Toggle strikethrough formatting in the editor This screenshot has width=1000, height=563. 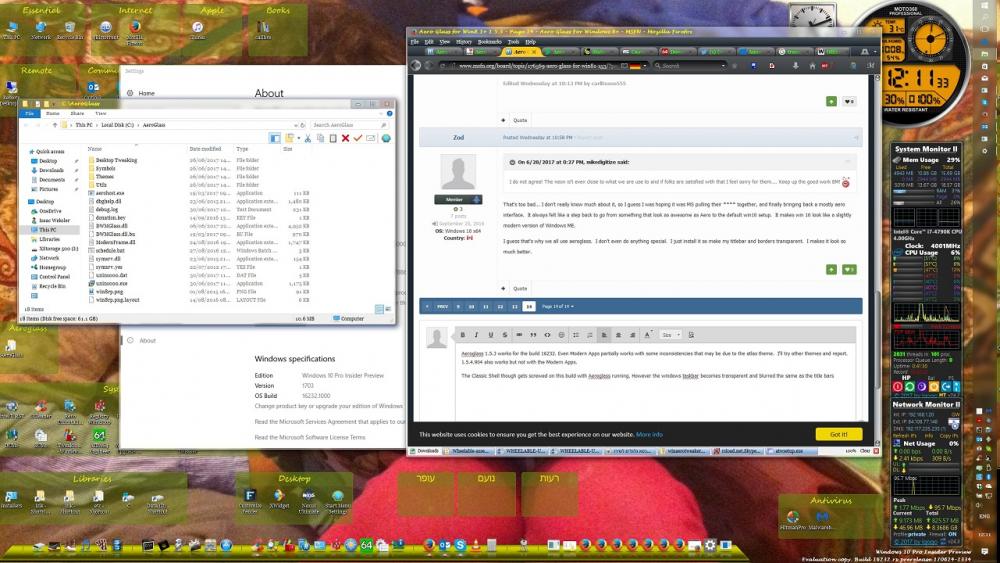[x=504, y=335]
